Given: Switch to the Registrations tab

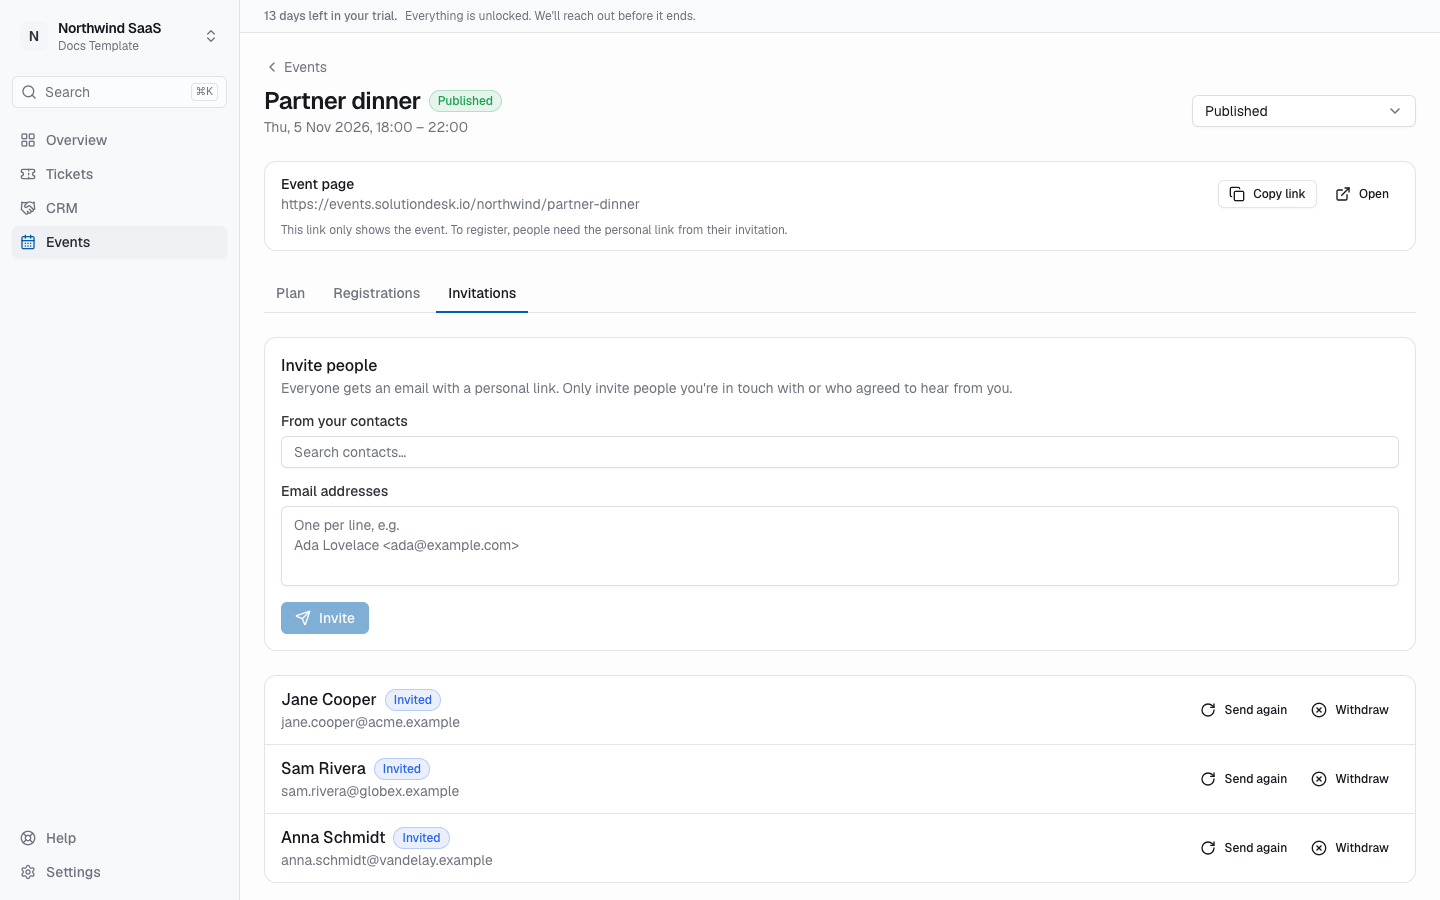Looking at the screenshot, I should tap(377, 293).
